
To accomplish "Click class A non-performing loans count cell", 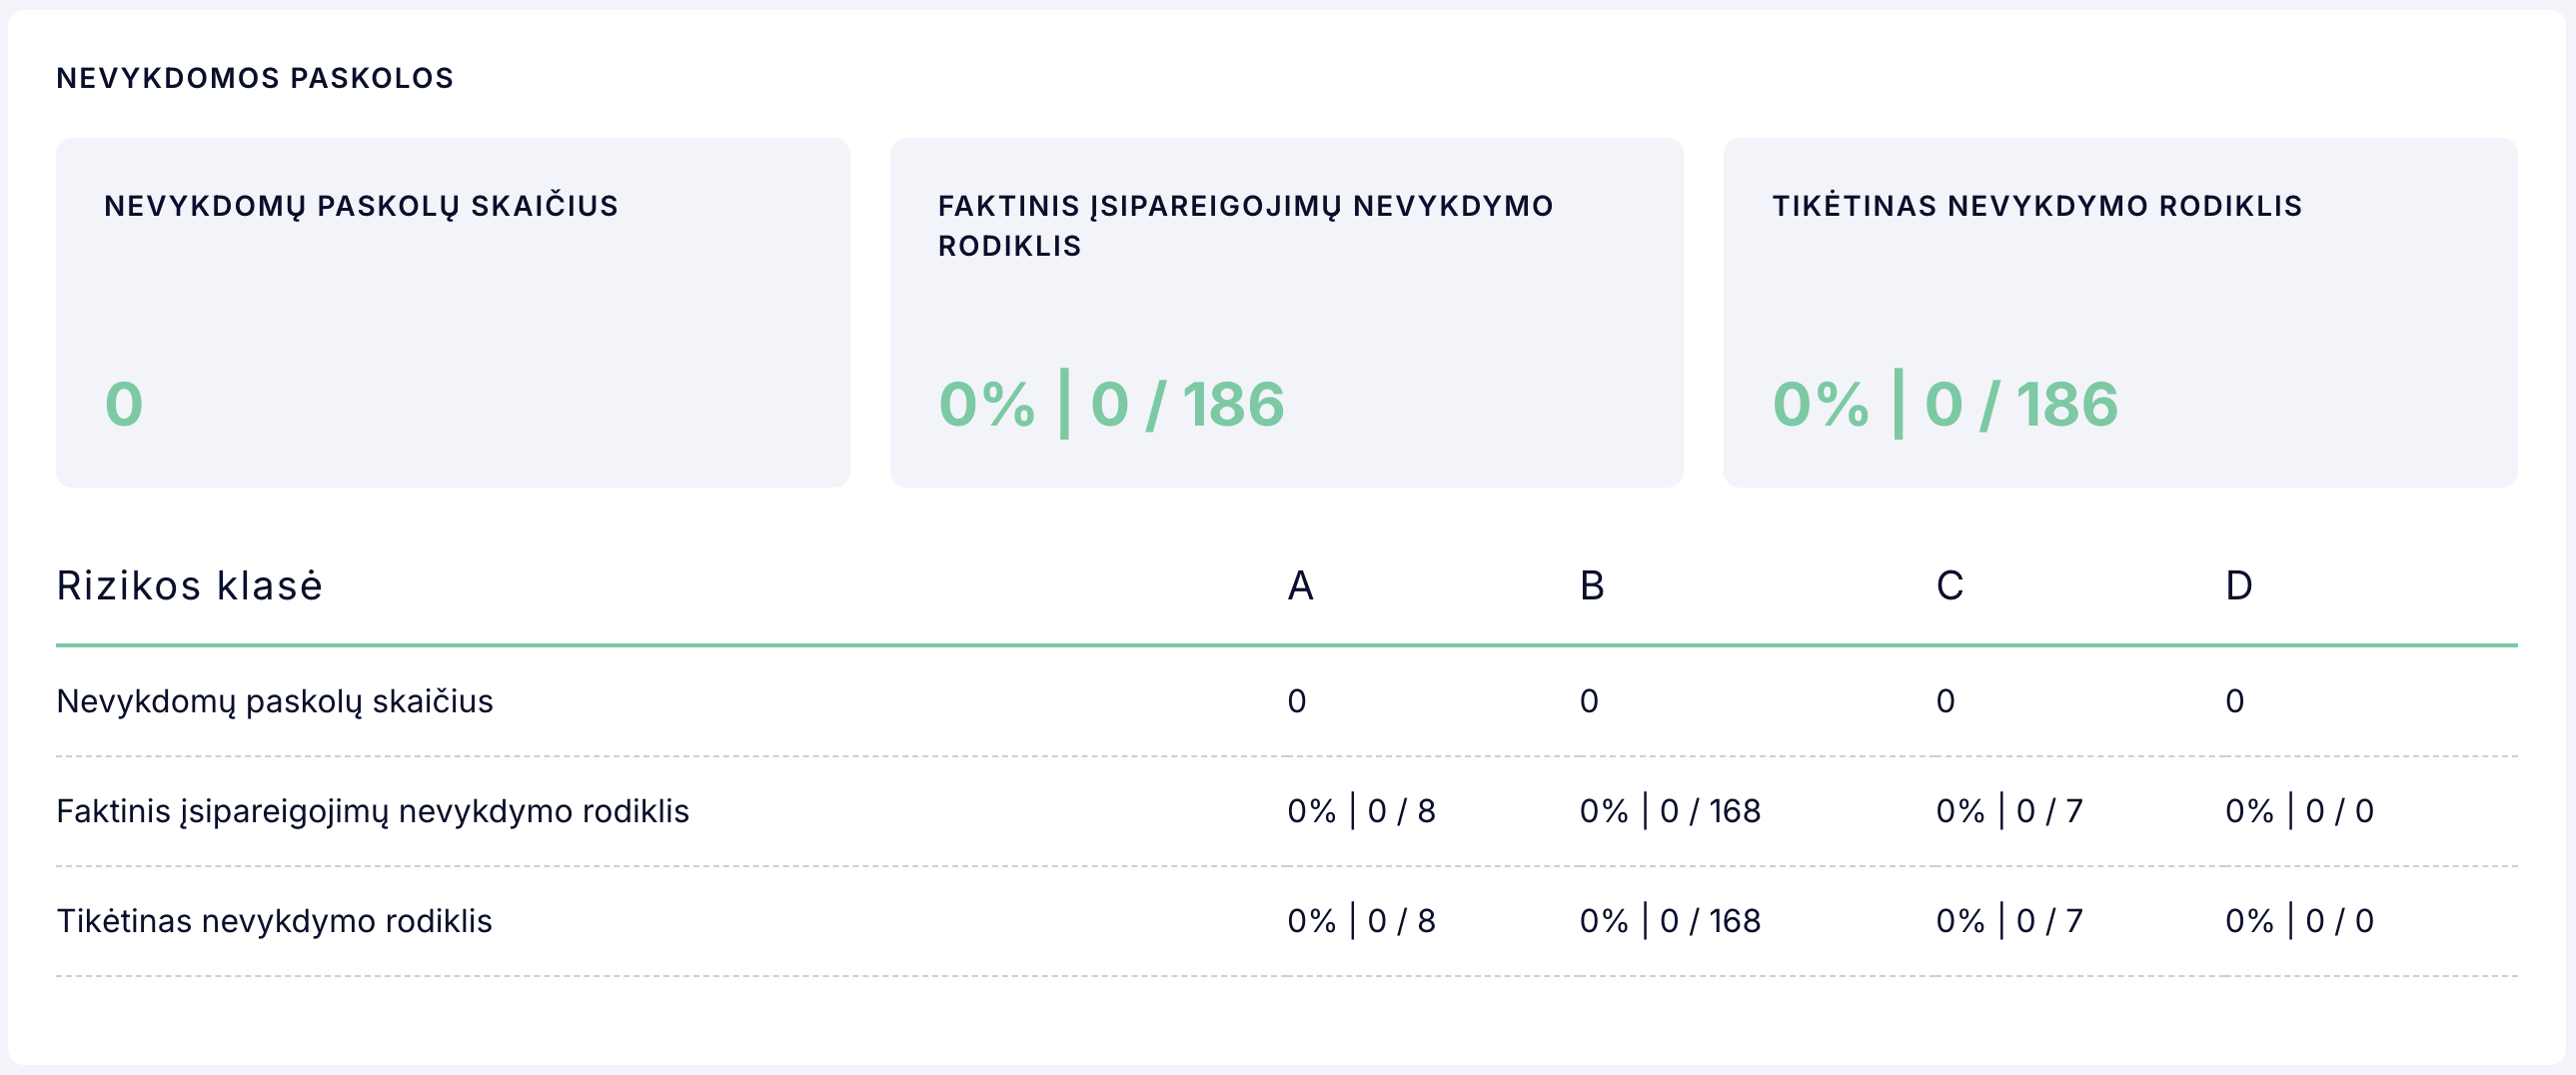I will coord(1297,701).
